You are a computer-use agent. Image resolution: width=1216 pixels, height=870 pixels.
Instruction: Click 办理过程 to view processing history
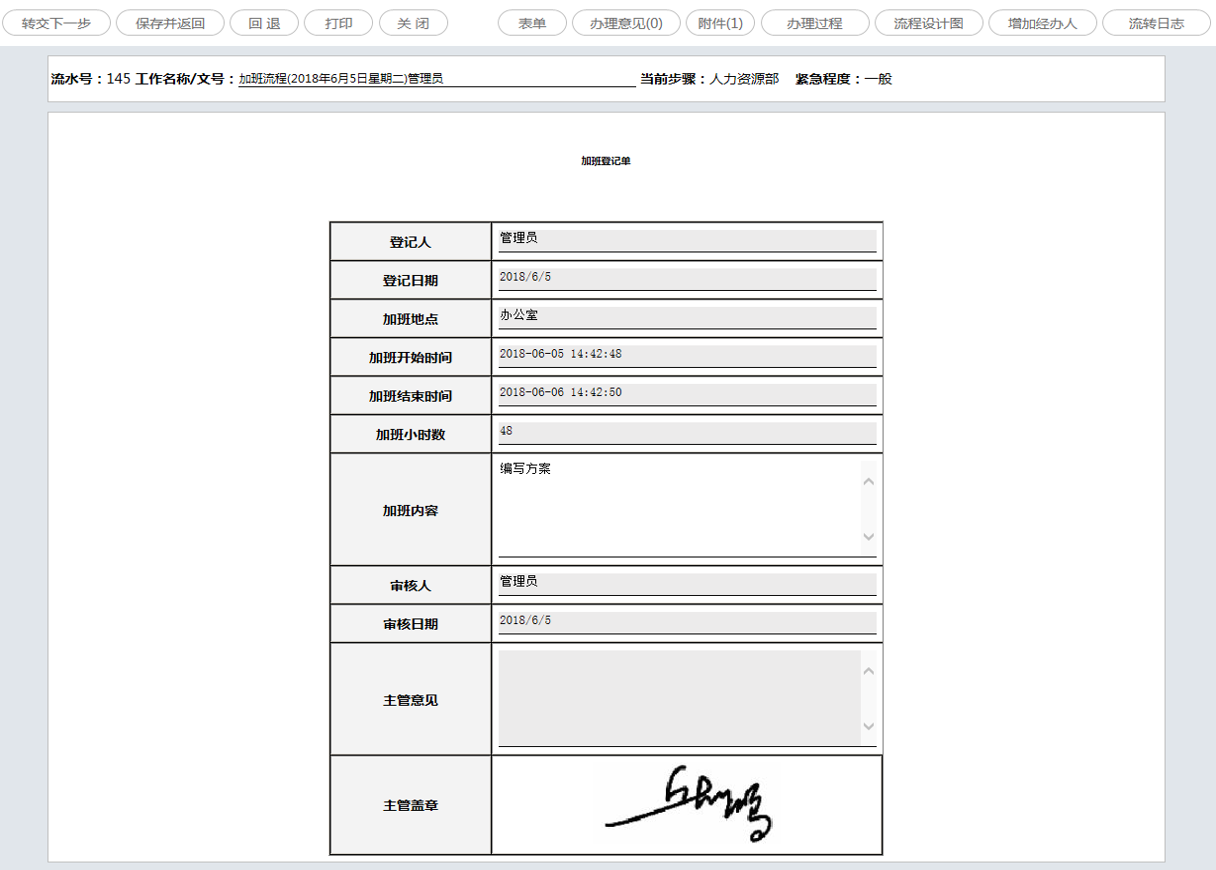pyautogui.click(x=814, y=23)
